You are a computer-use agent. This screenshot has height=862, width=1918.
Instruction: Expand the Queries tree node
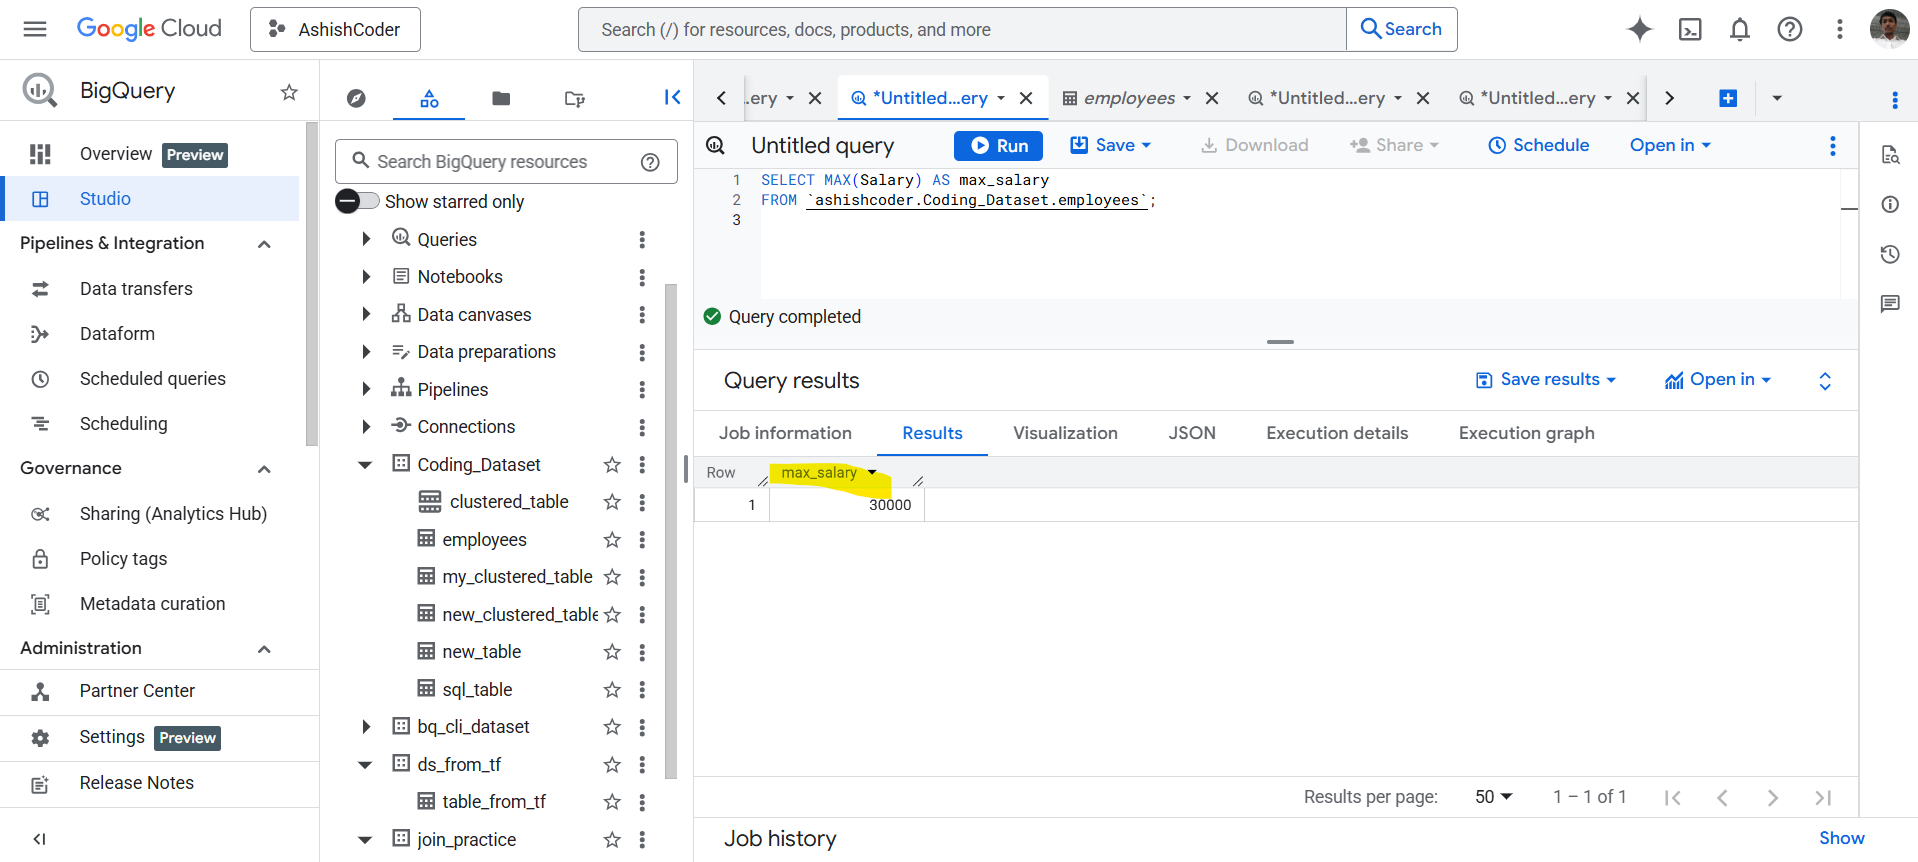(366, 239)
